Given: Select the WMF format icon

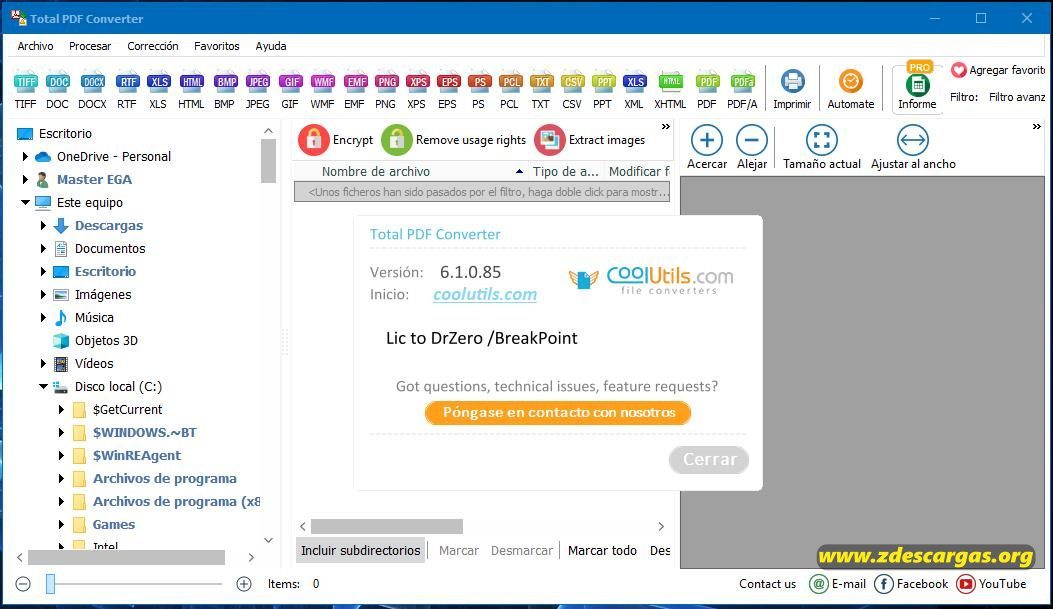Looking at the screenshot, I should click(x=323, y=89).
